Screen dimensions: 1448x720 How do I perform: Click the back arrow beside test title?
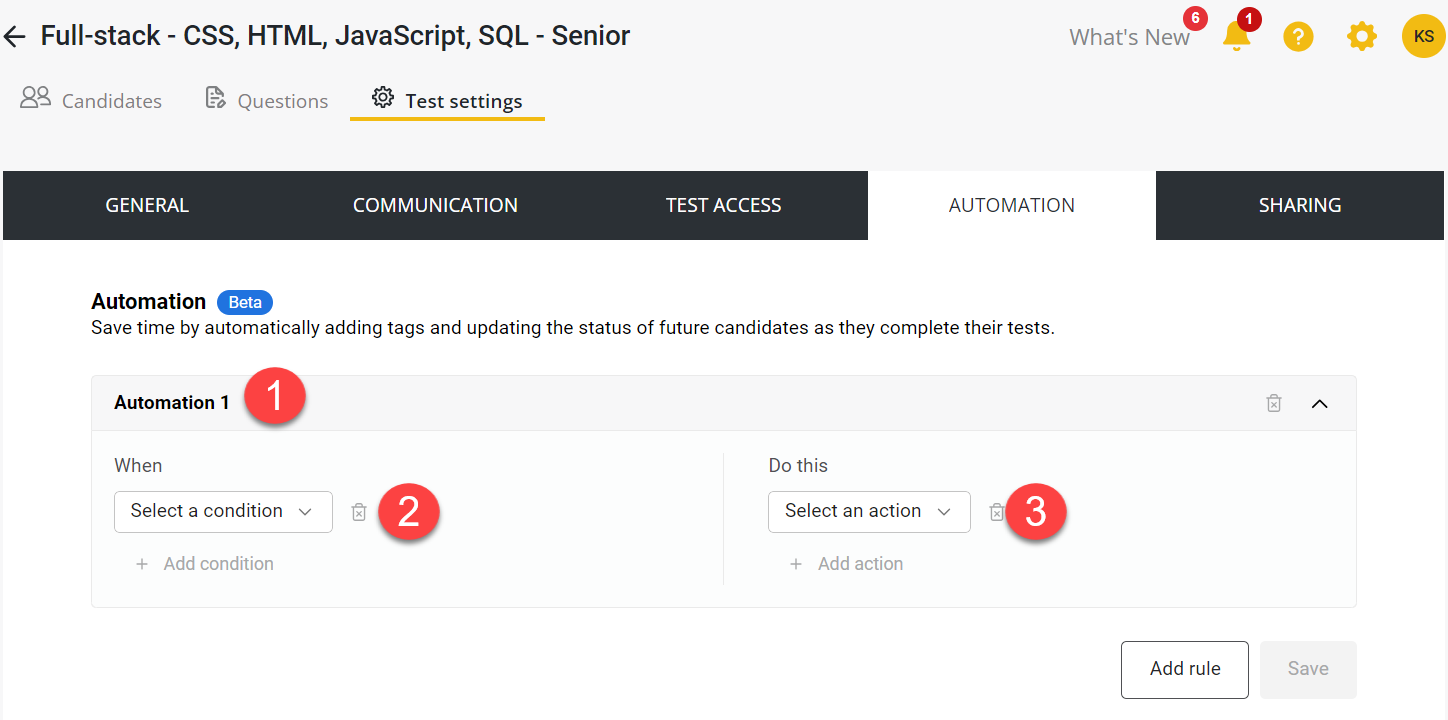[x=14, y=37]
